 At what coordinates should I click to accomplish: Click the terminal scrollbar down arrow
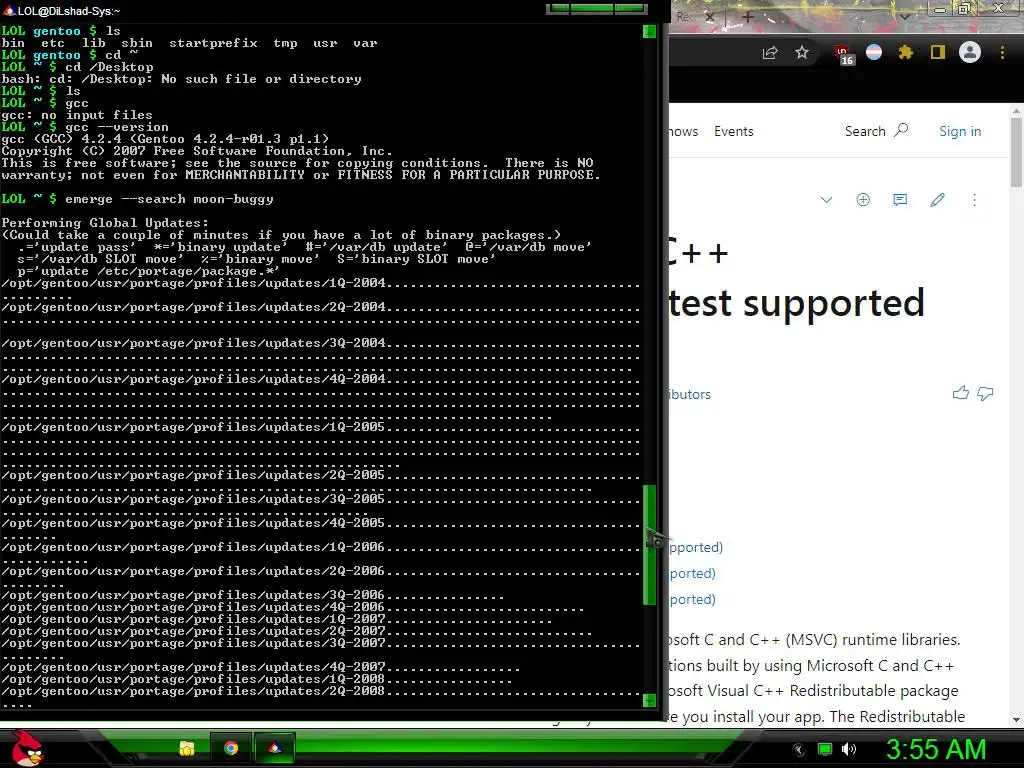[x=649, y=700]
